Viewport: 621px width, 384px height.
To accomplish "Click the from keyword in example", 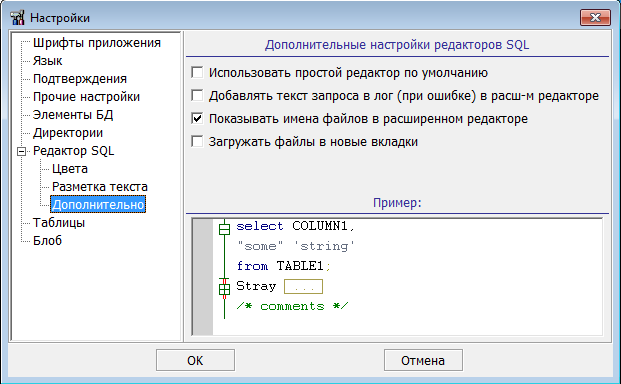I will click(252, 266).
